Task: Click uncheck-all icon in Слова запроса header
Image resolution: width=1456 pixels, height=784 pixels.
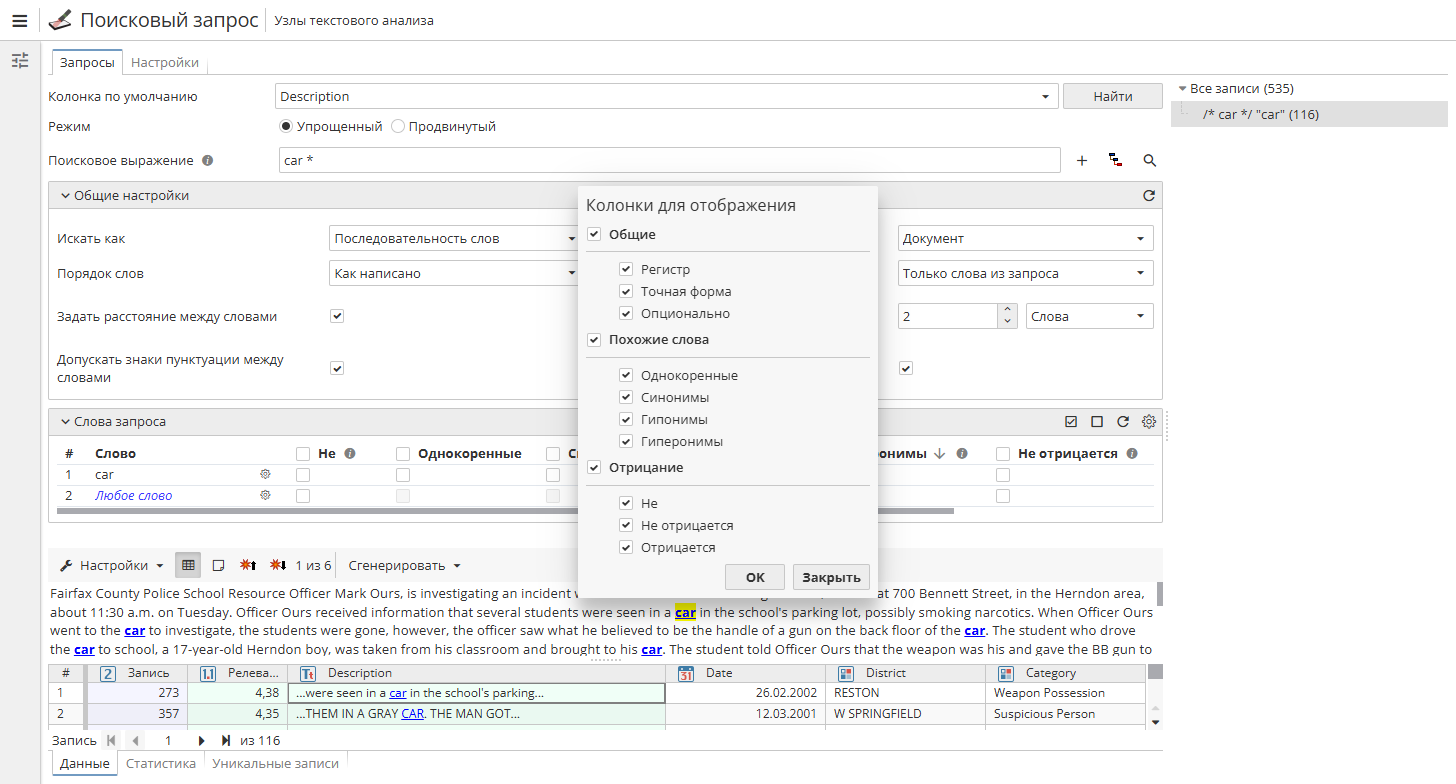Action: tap(1097, 422)
